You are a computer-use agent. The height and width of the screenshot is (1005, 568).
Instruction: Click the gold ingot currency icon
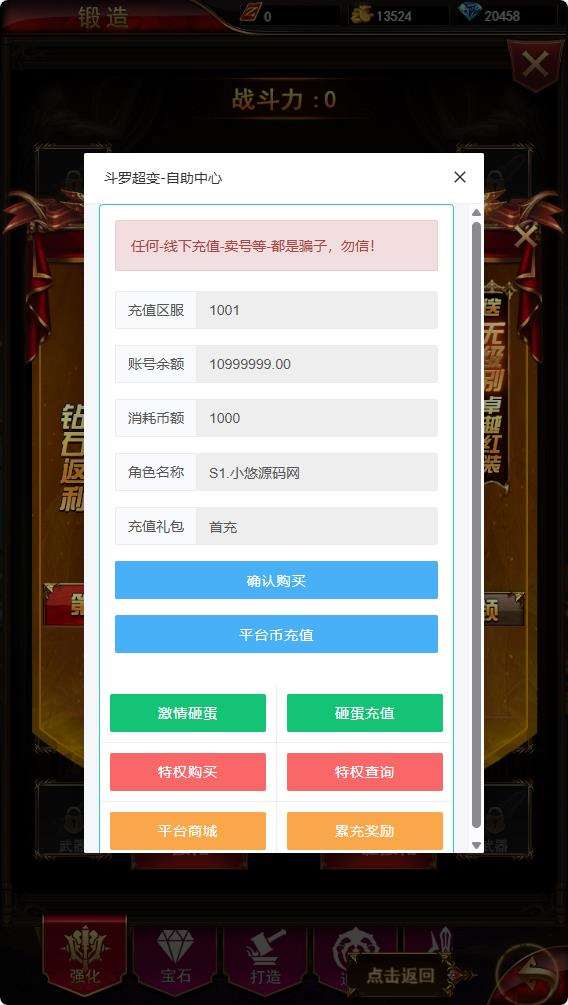362,14
